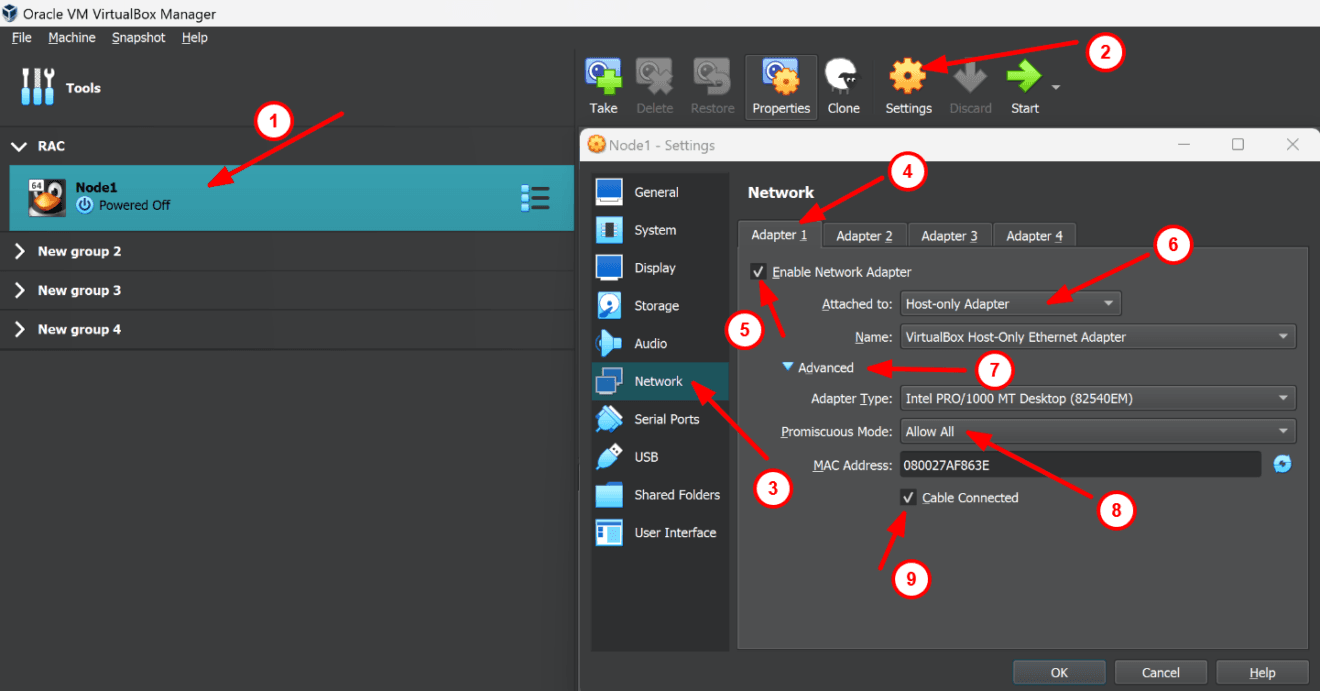
Task: Collapse the Advanced network options
Action: pos(788,367)
